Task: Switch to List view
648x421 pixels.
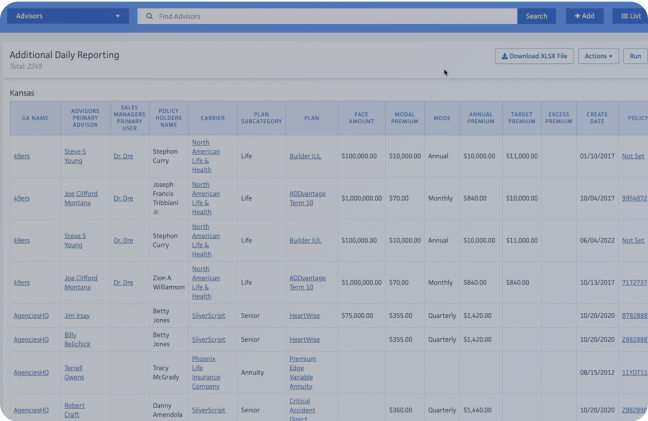Action: (630, 16)
